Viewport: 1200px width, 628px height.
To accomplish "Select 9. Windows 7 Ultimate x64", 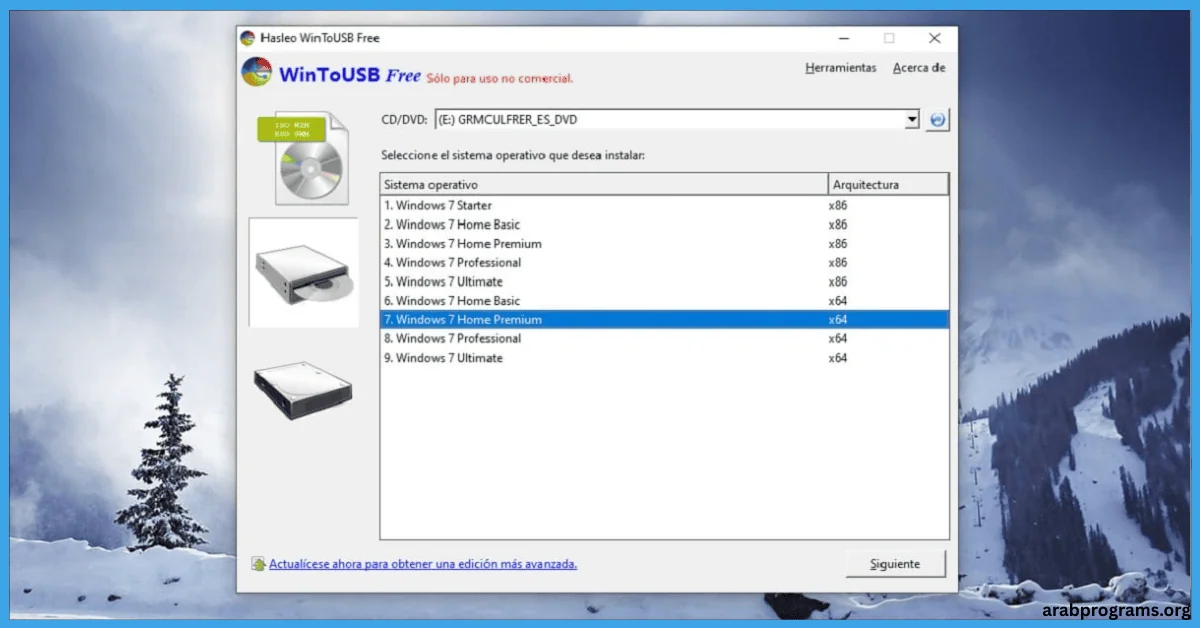I will pyautogui.click(x=664, y=358).
